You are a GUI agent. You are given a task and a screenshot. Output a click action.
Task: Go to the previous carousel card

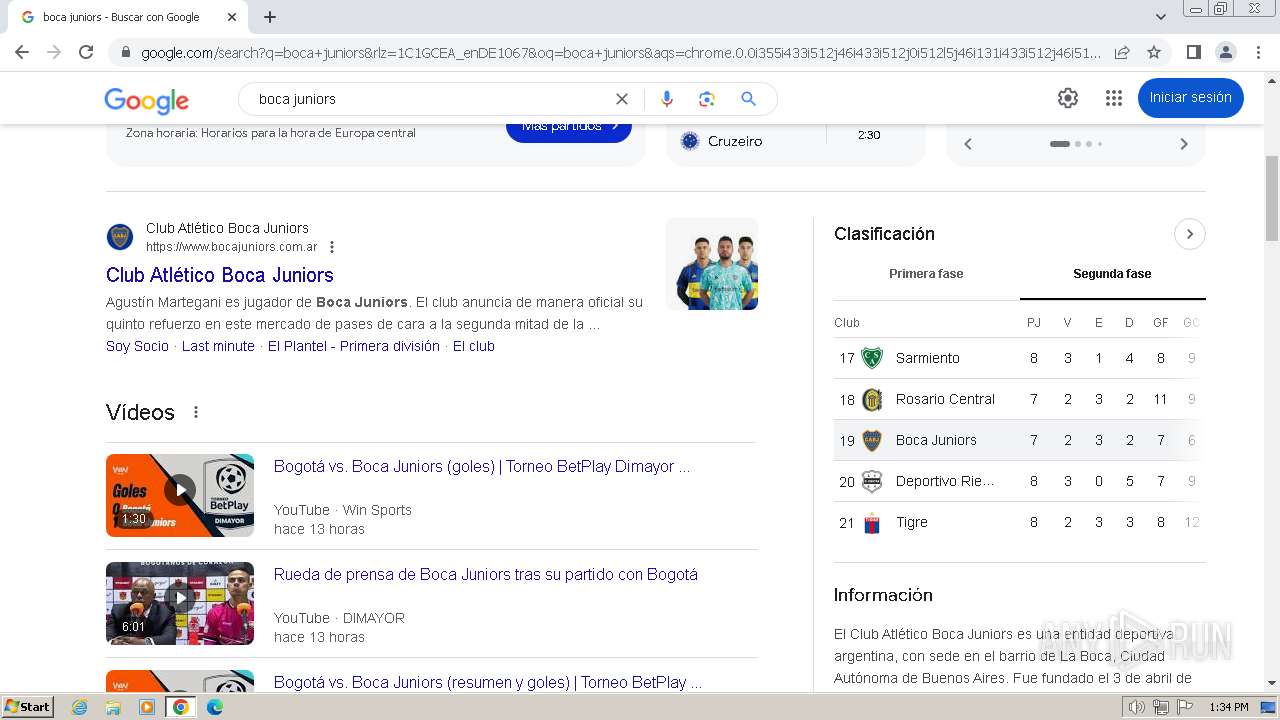tap(968, 144)
